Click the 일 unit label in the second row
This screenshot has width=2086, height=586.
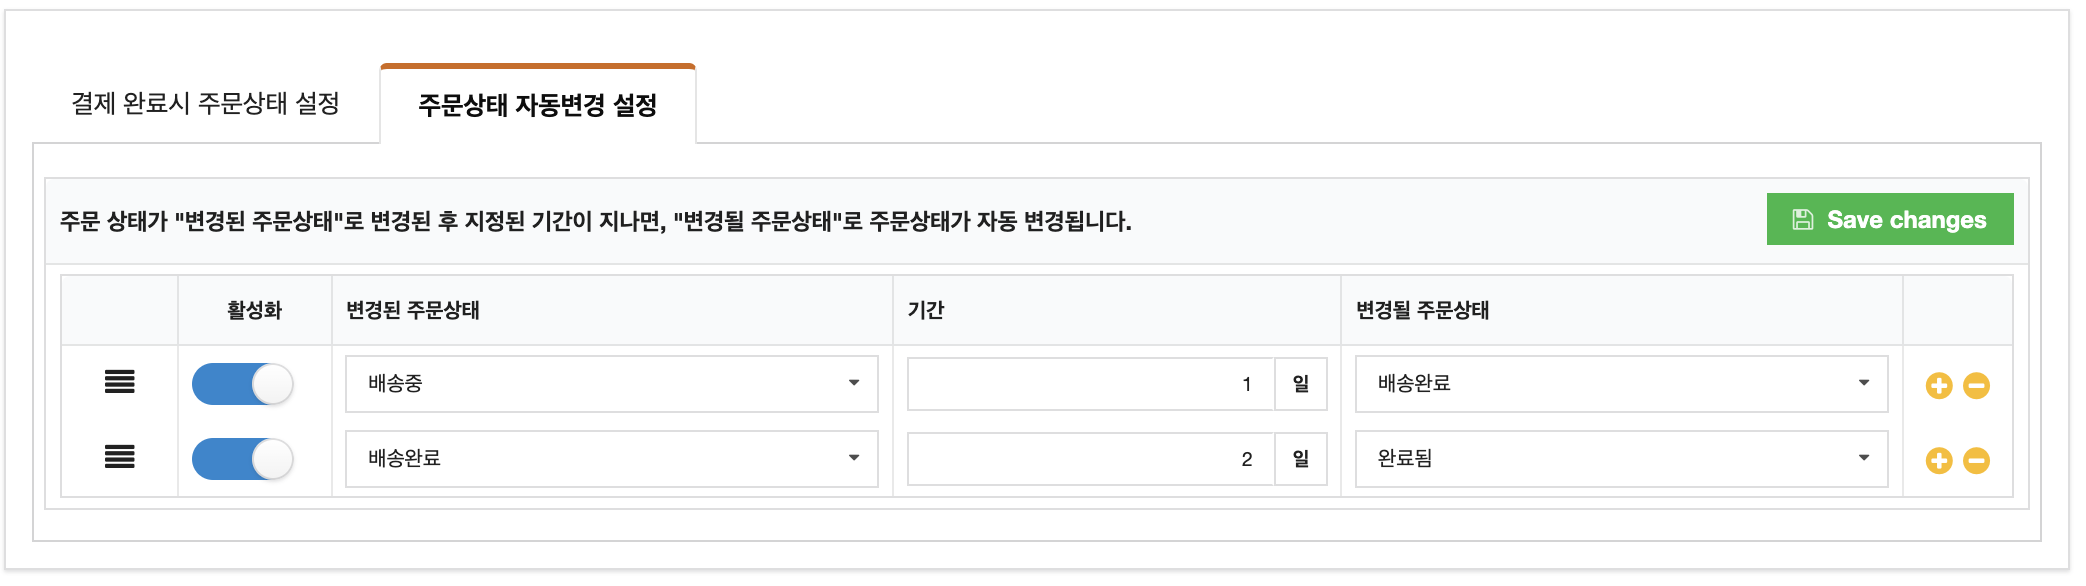1300,459
